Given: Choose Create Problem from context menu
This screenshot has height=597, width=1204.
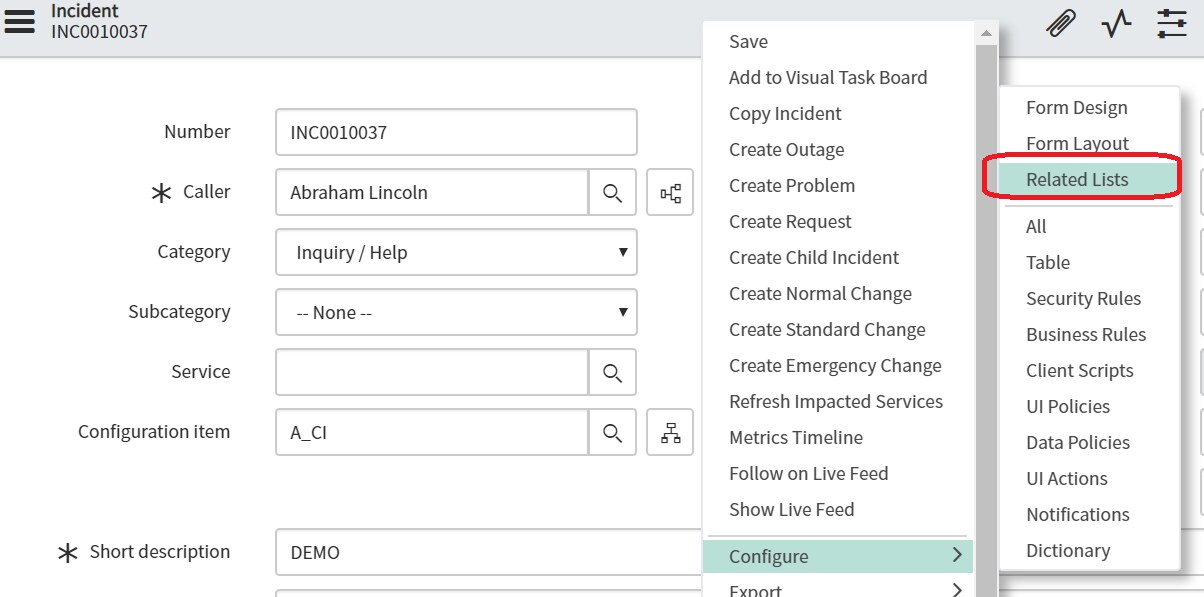Looking at the screenshot, I should tap(792, 186).
